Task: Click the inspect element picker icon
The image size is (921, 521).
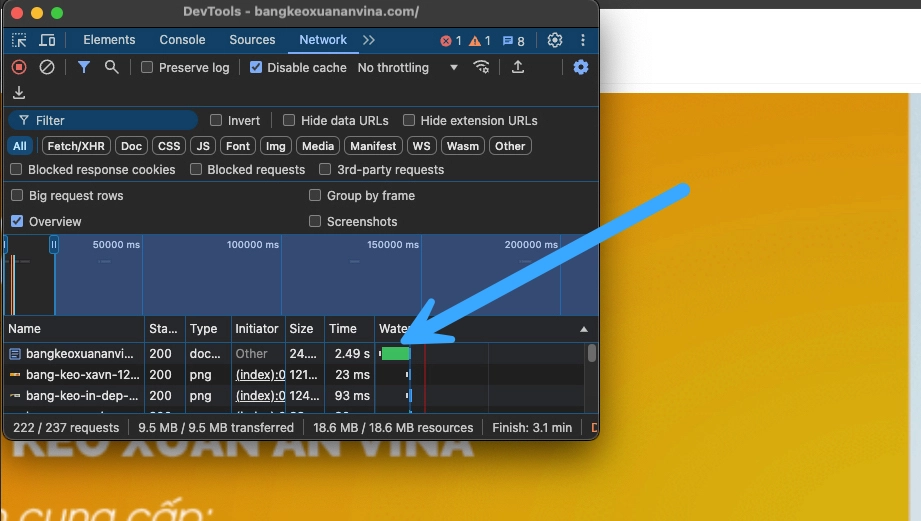Action: [19, 40]
